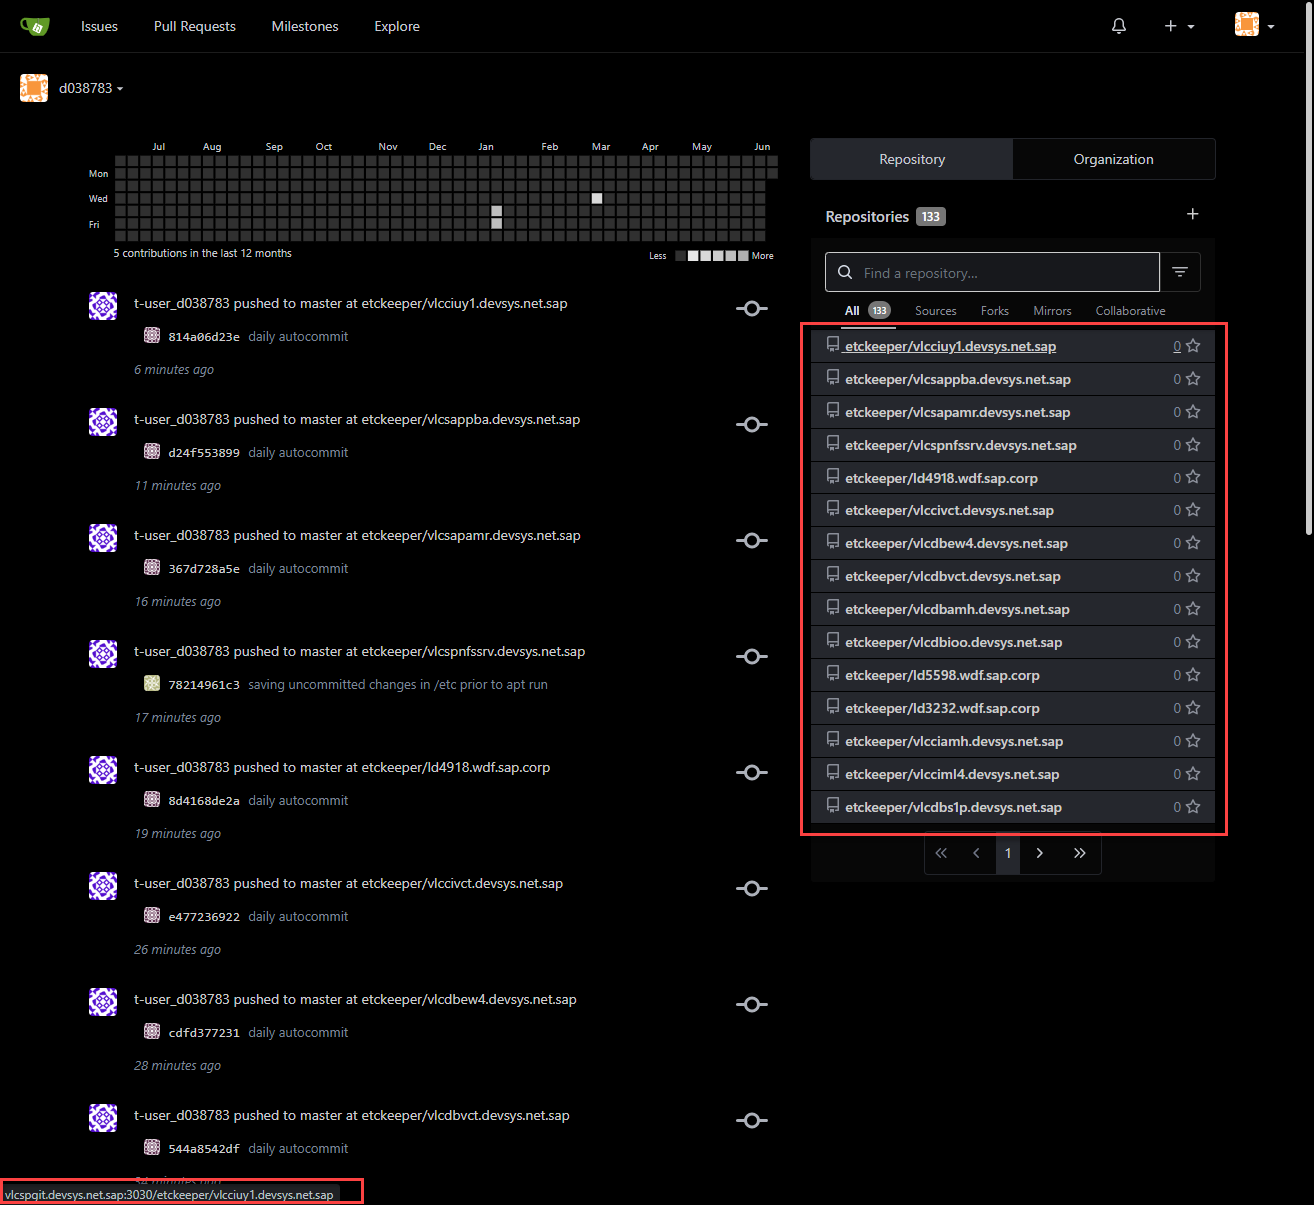Open etckeeper/vlcdbioo.devsys.net.sap in repository list

[x=954, y=642]
